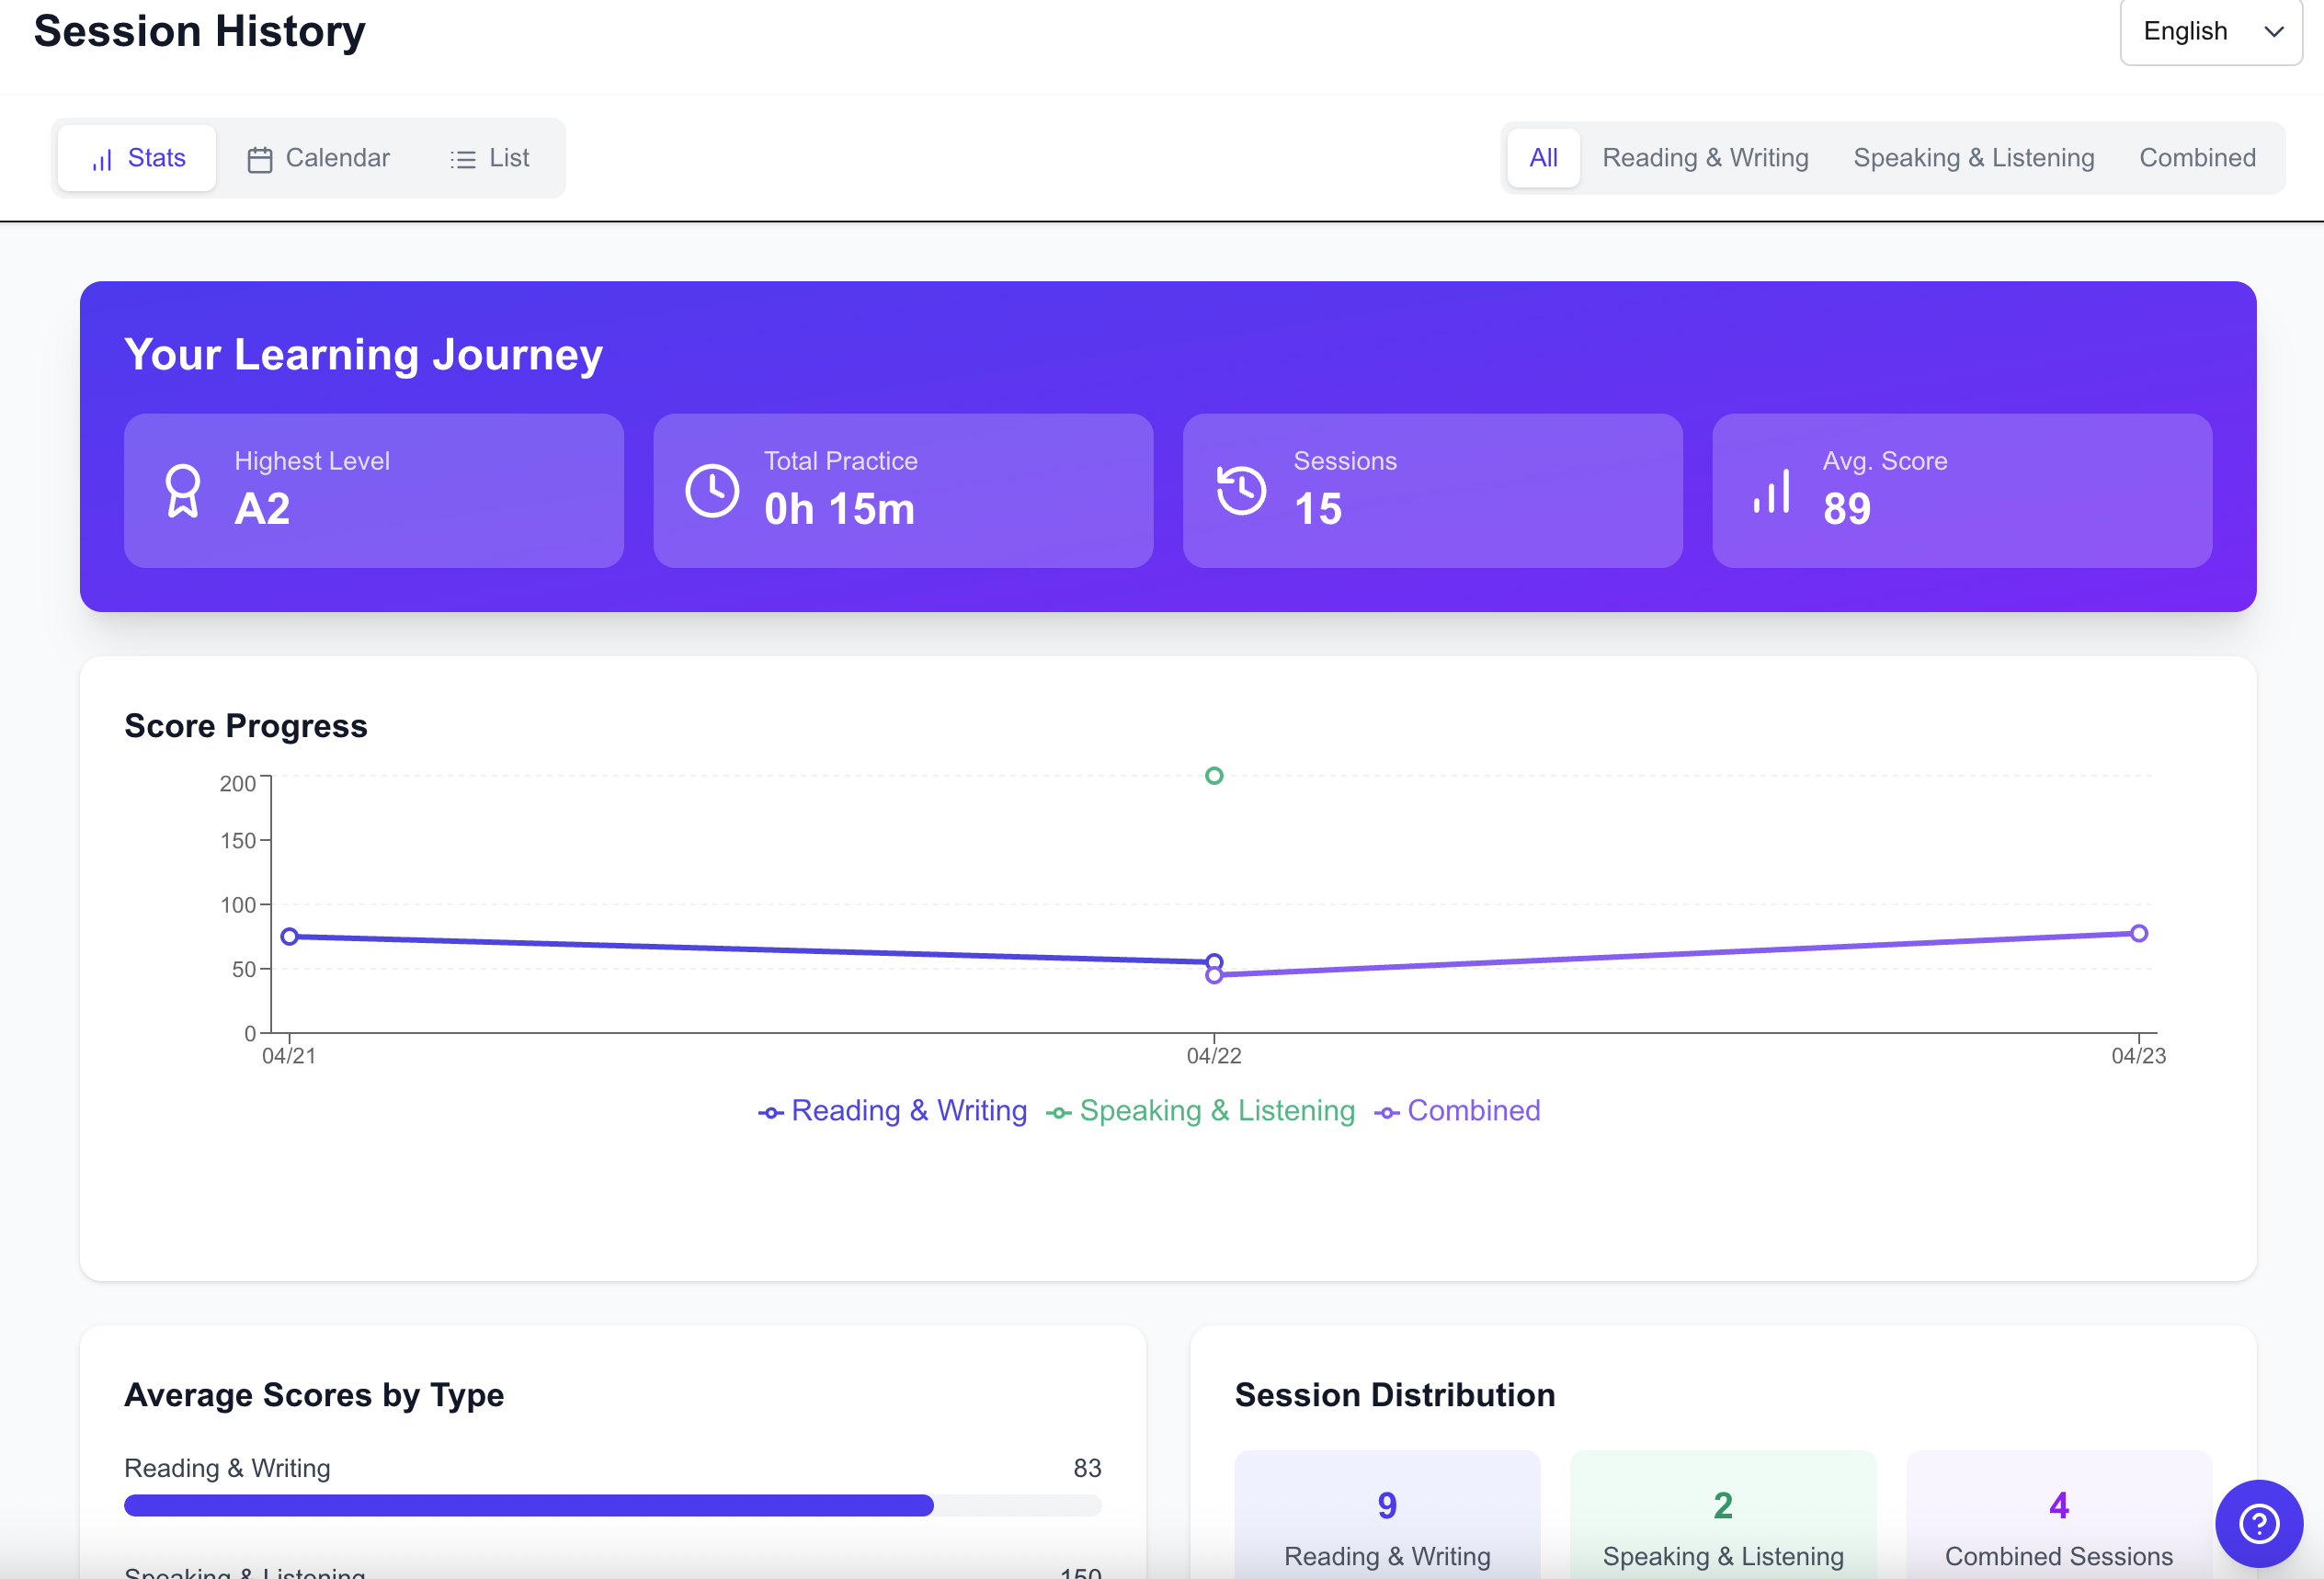Click the Total Practice clock icon
This screenshot has height=1579, width=2324.
[x=712, y=491]
